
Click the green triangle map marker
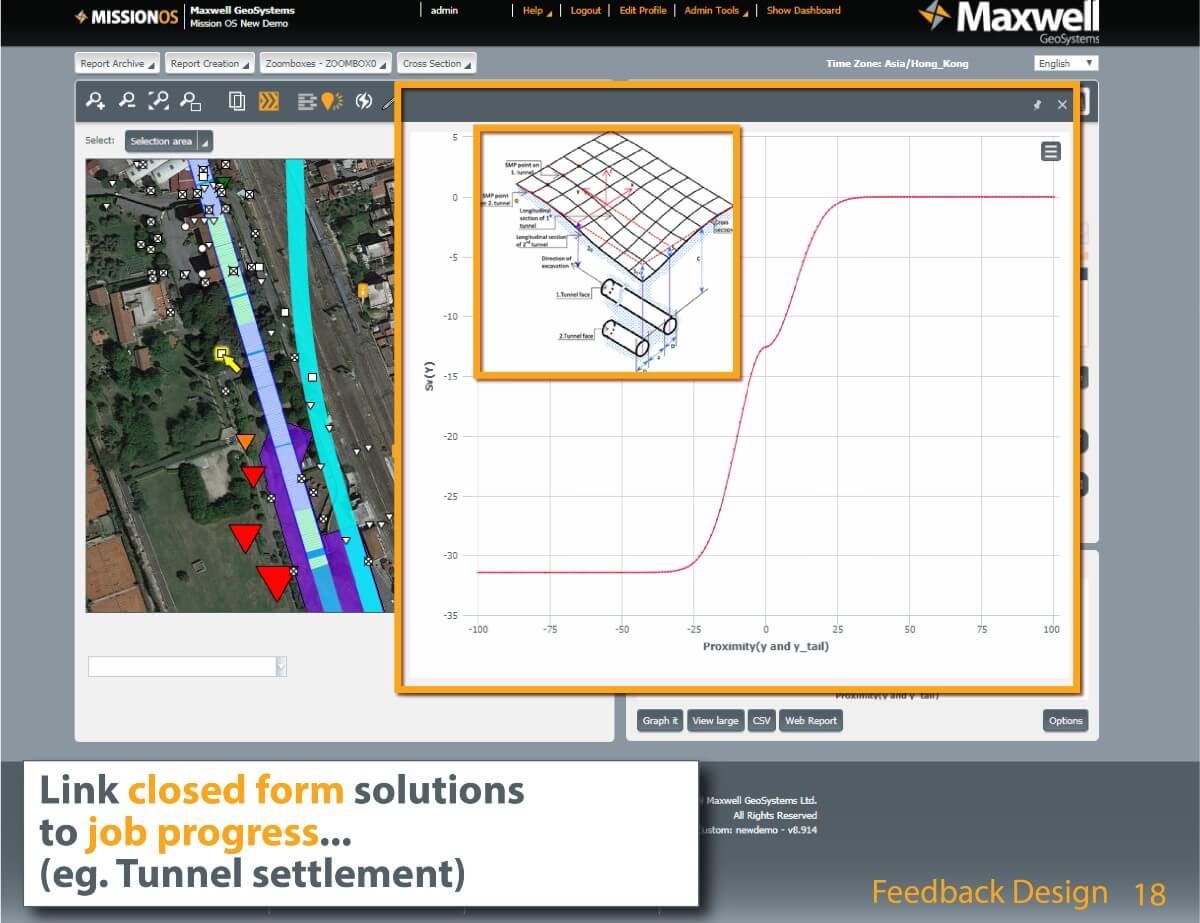tap(223, 183)
